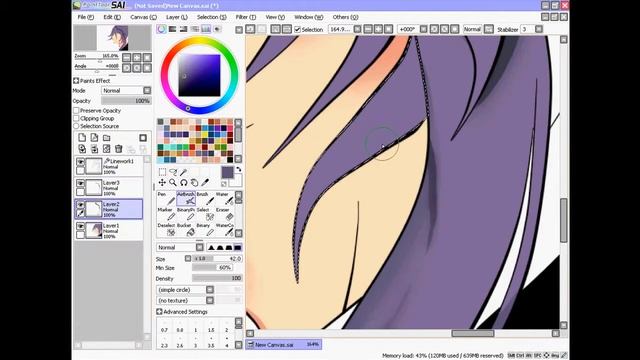The image size is (640, 360).
Task: Select the Pen tool
Action: 166,198
